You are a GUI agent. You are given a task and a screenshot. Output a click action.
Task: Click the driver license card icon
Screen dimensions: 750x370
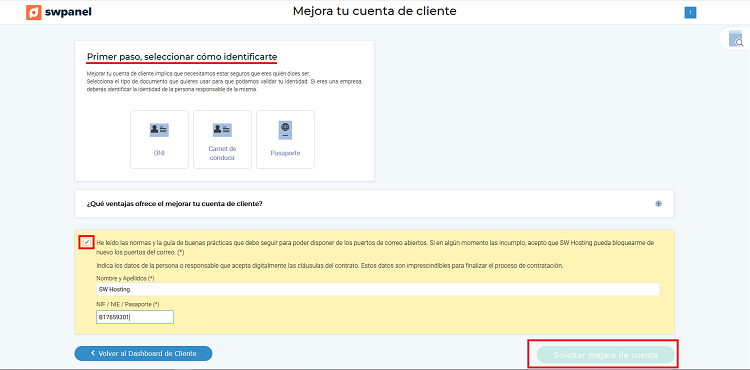(222, 130)
